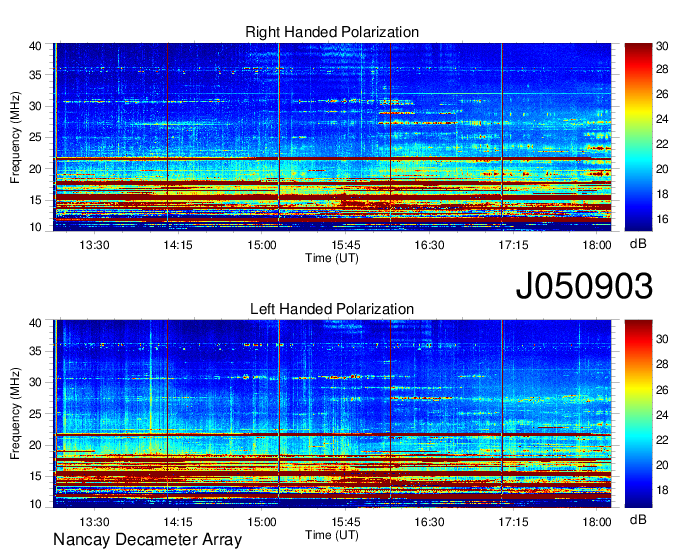
Task: Click the 15 MHz tick on Left Handed axis
Action: tap(35, 476)
